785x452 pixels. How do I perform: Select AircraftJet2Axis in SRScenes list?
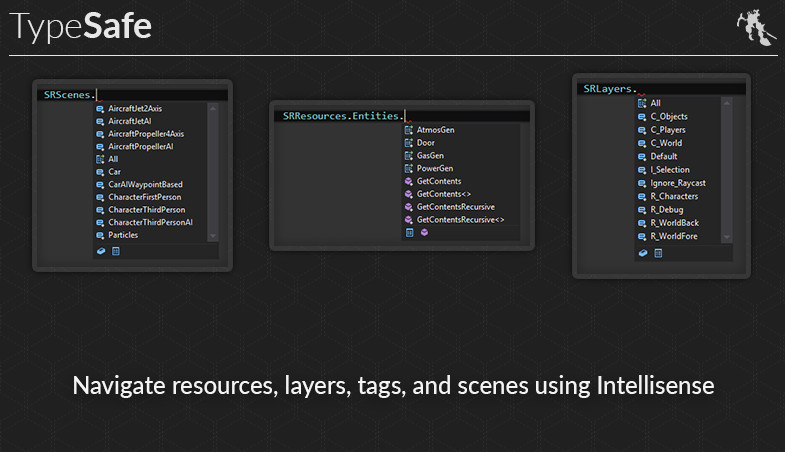point(135,109)
